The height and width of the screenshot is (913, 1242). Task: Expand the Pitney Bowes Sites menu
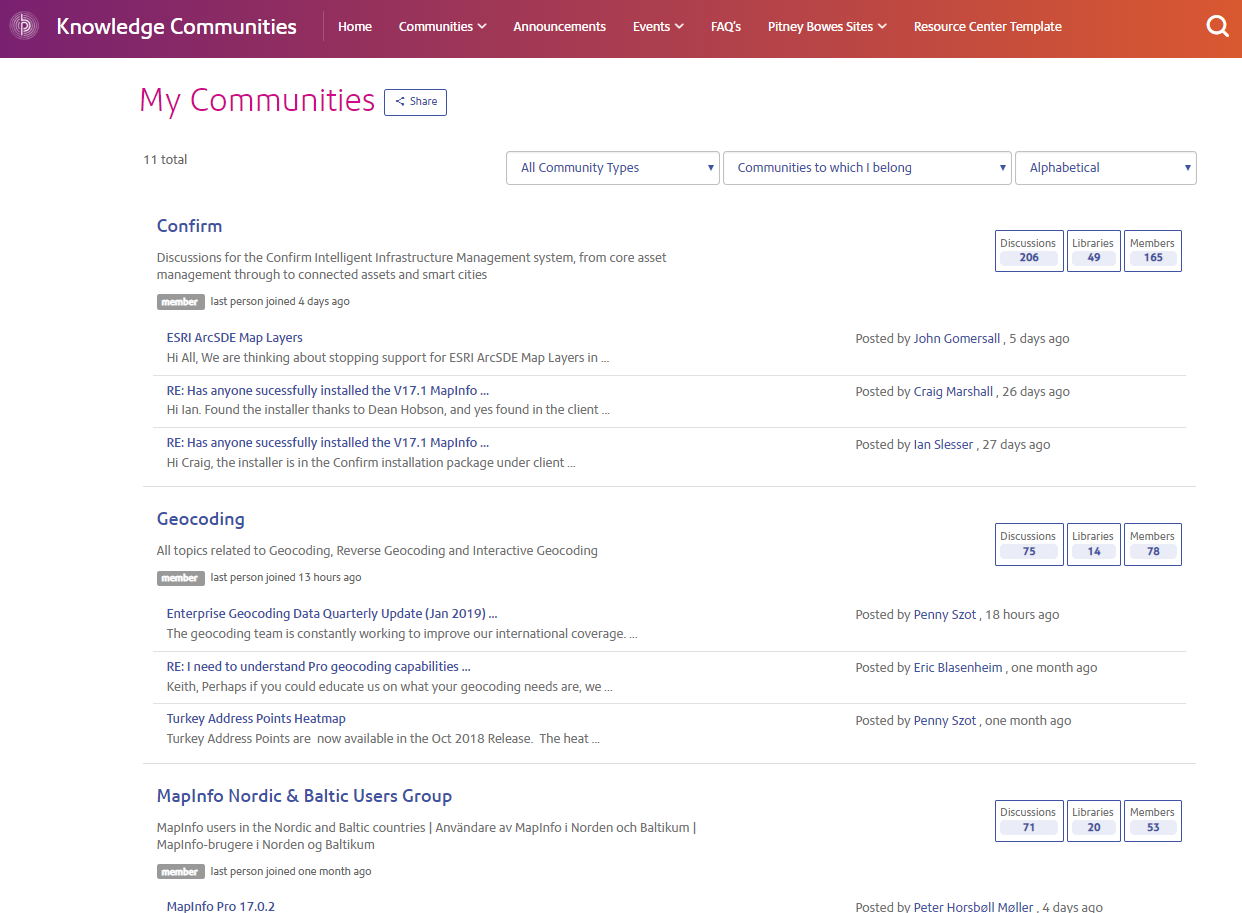(x=827, y=27)
